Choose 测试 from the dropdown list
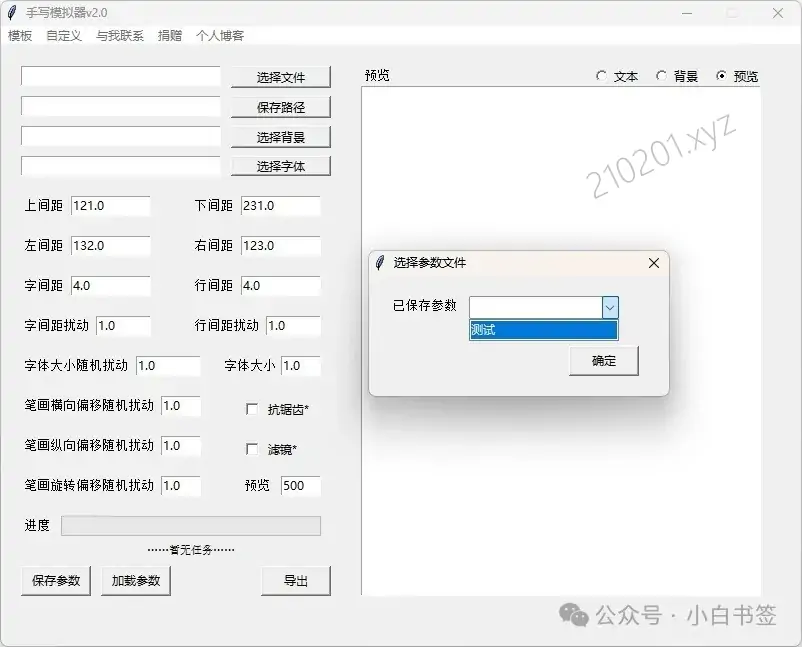This screenshot has height=647, width=802. (543, 330)
